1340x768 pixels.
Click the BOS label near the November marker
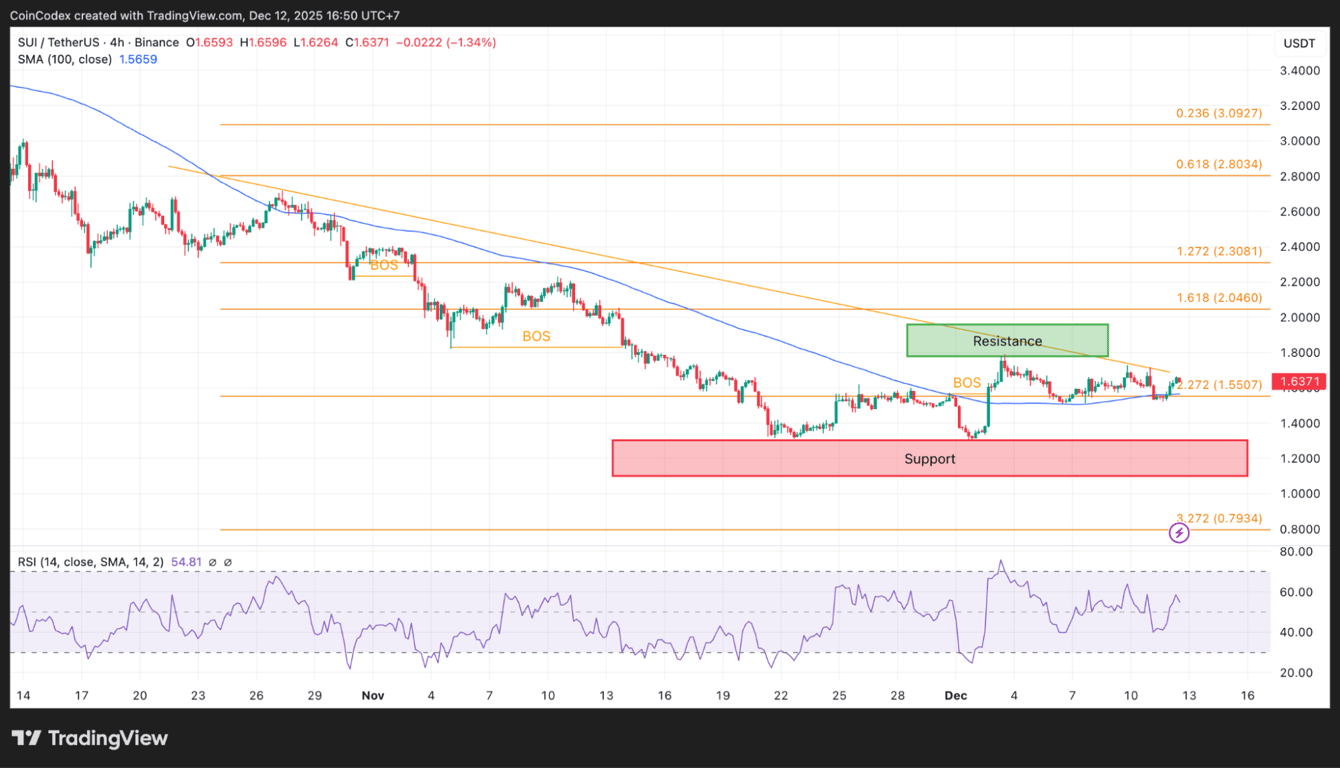(384, 265)
